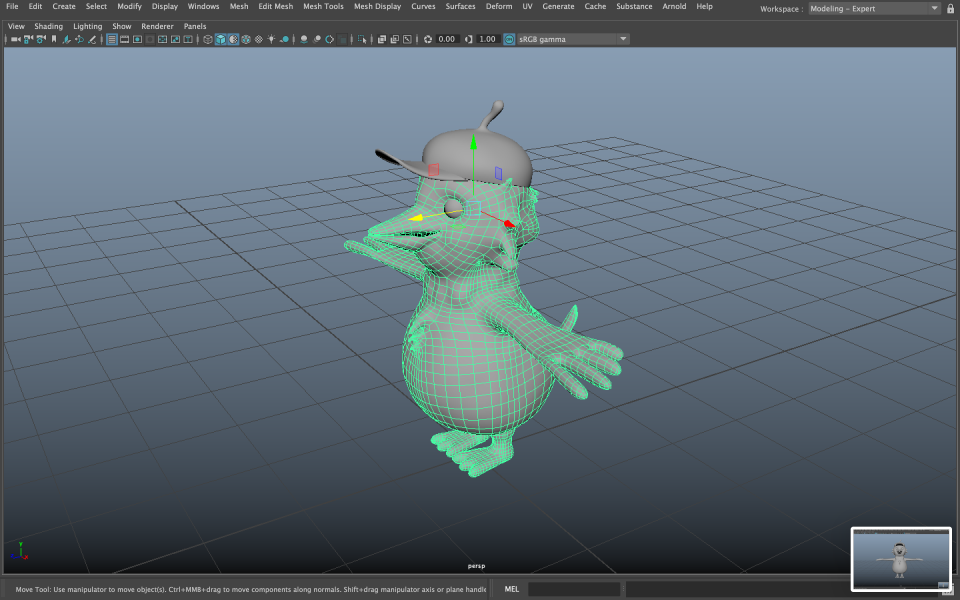The width and height of the screenshot is (960, 600).
Task: Click the Motion Blur icon
Action: [317, 39]
